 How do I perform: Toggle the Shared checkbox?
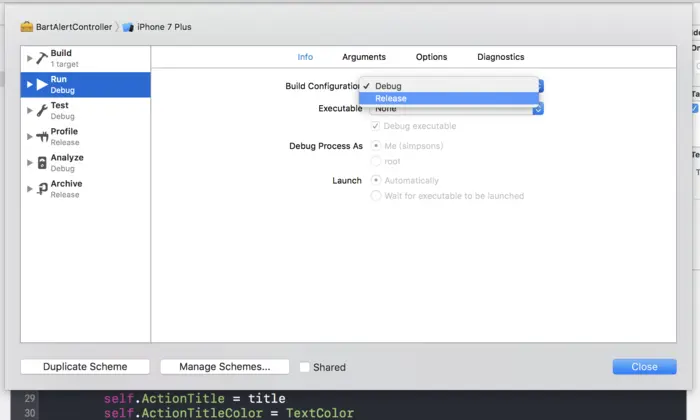tap(304, 367)
